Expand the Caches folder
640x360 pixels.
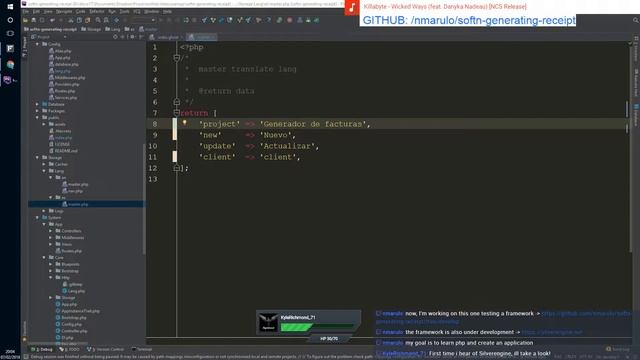(x=44, y=164)
